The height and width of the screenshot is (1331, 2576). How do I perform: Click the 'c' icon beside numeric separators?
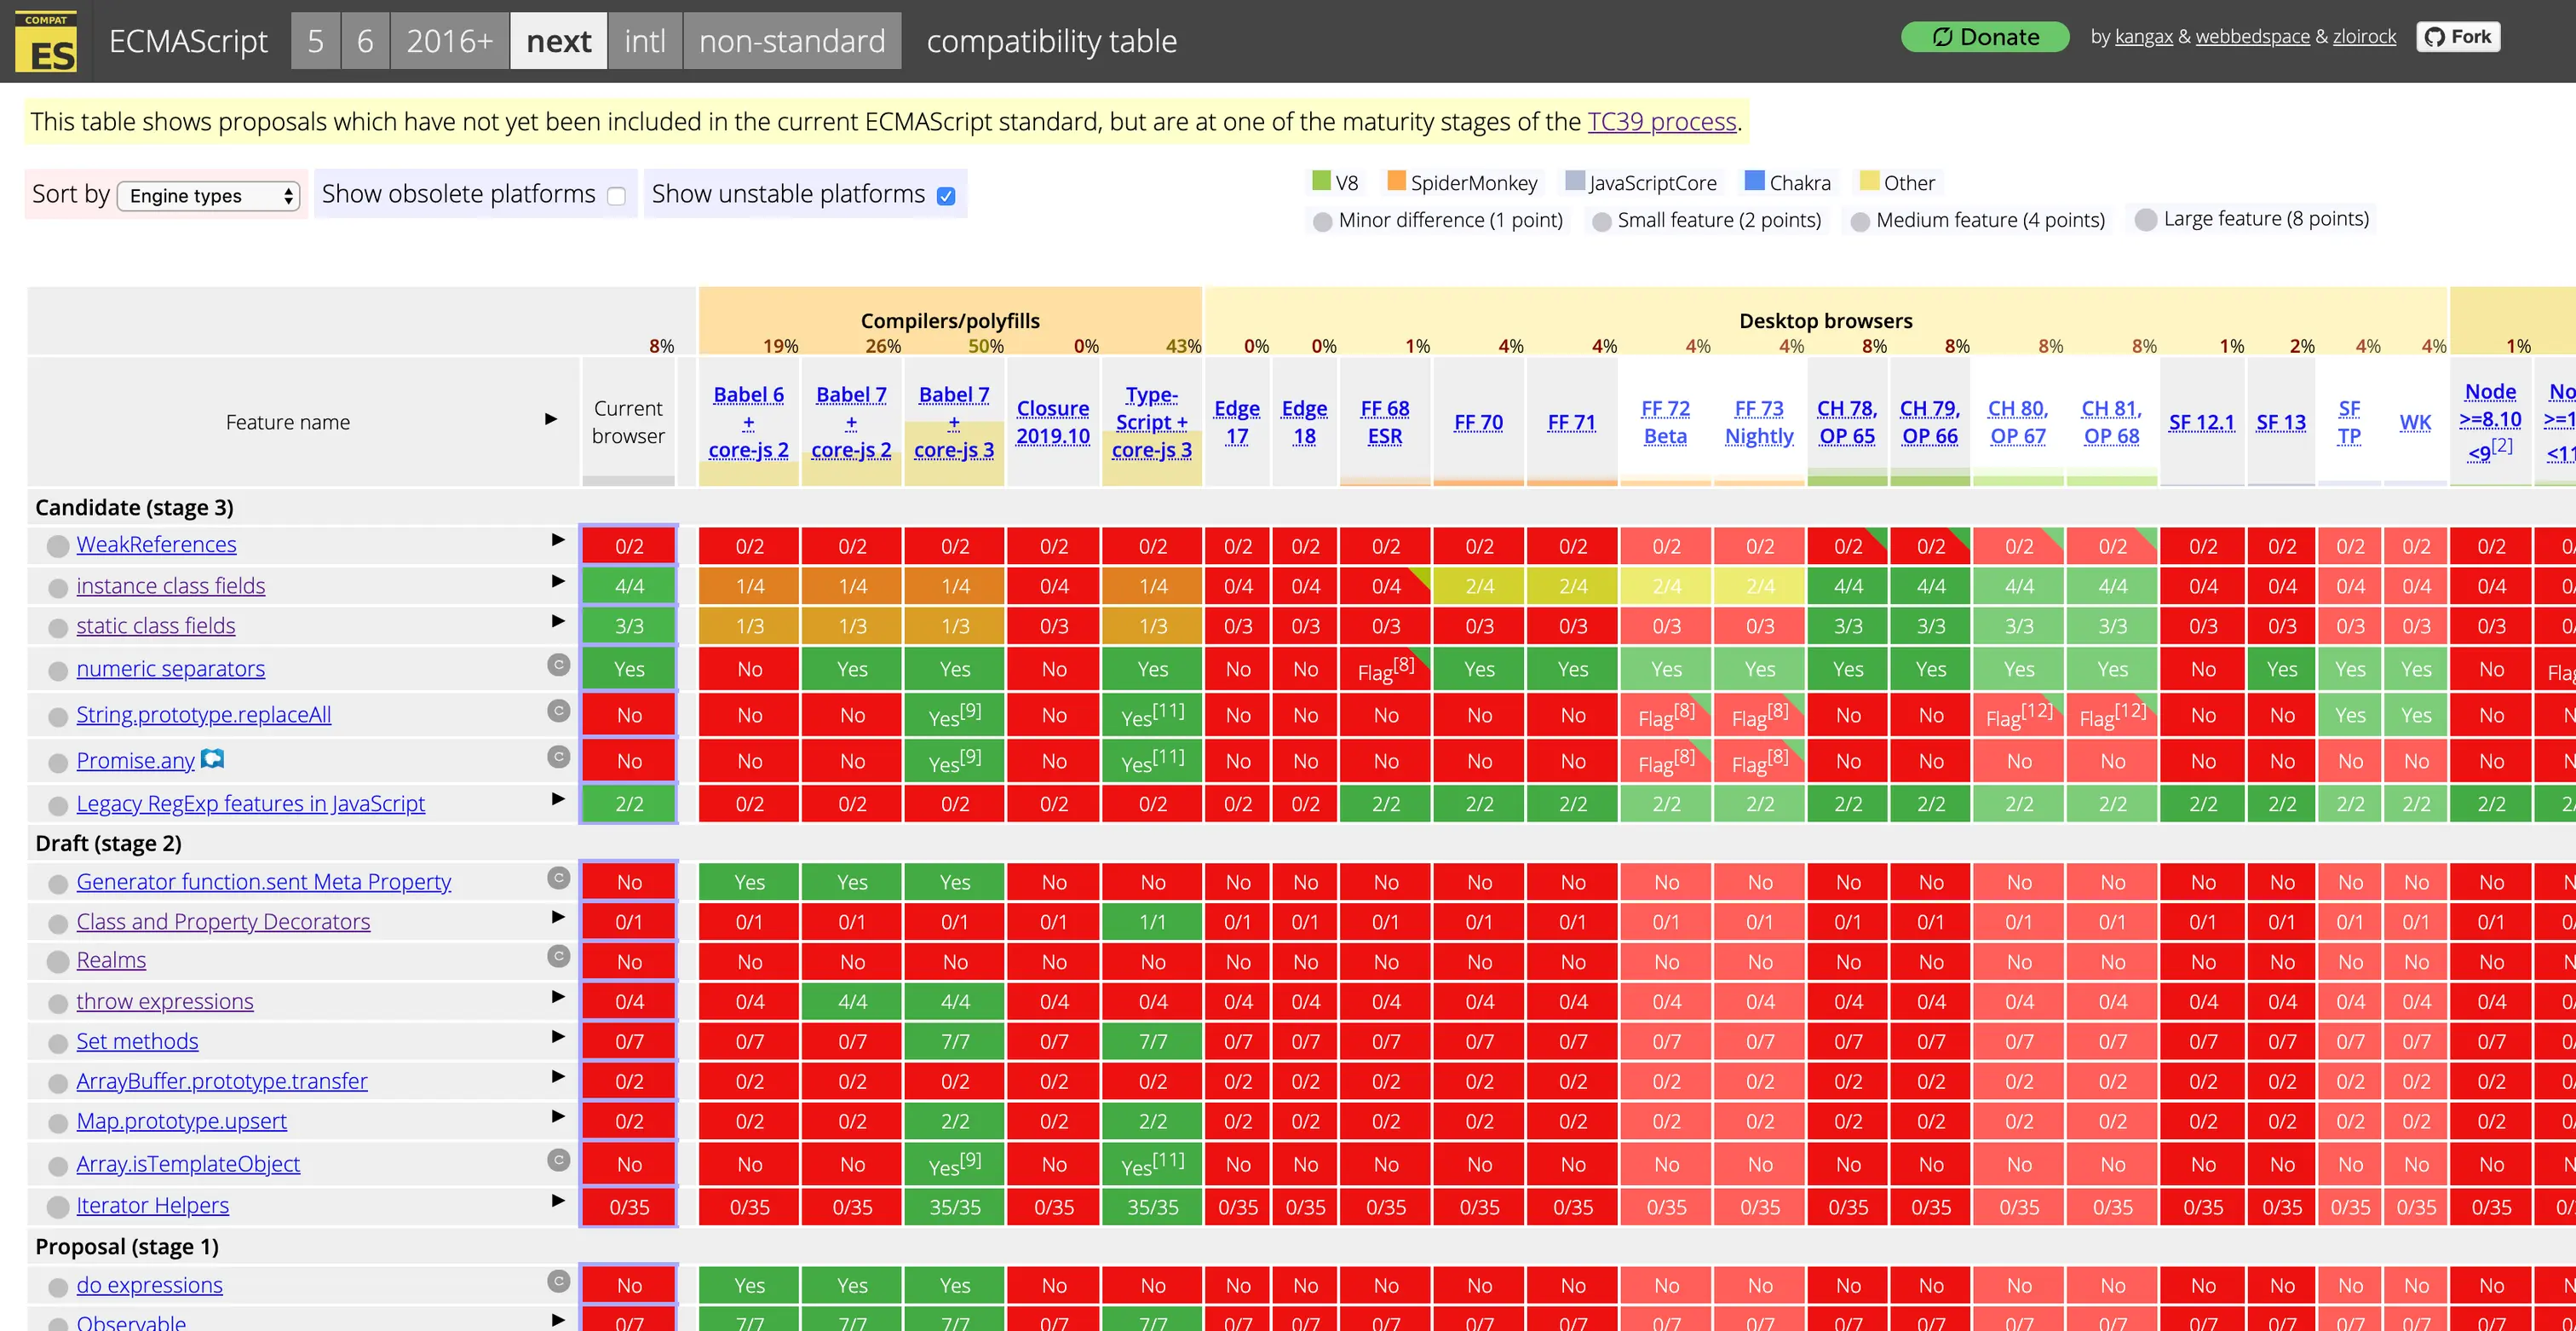[x=559, y=664]
